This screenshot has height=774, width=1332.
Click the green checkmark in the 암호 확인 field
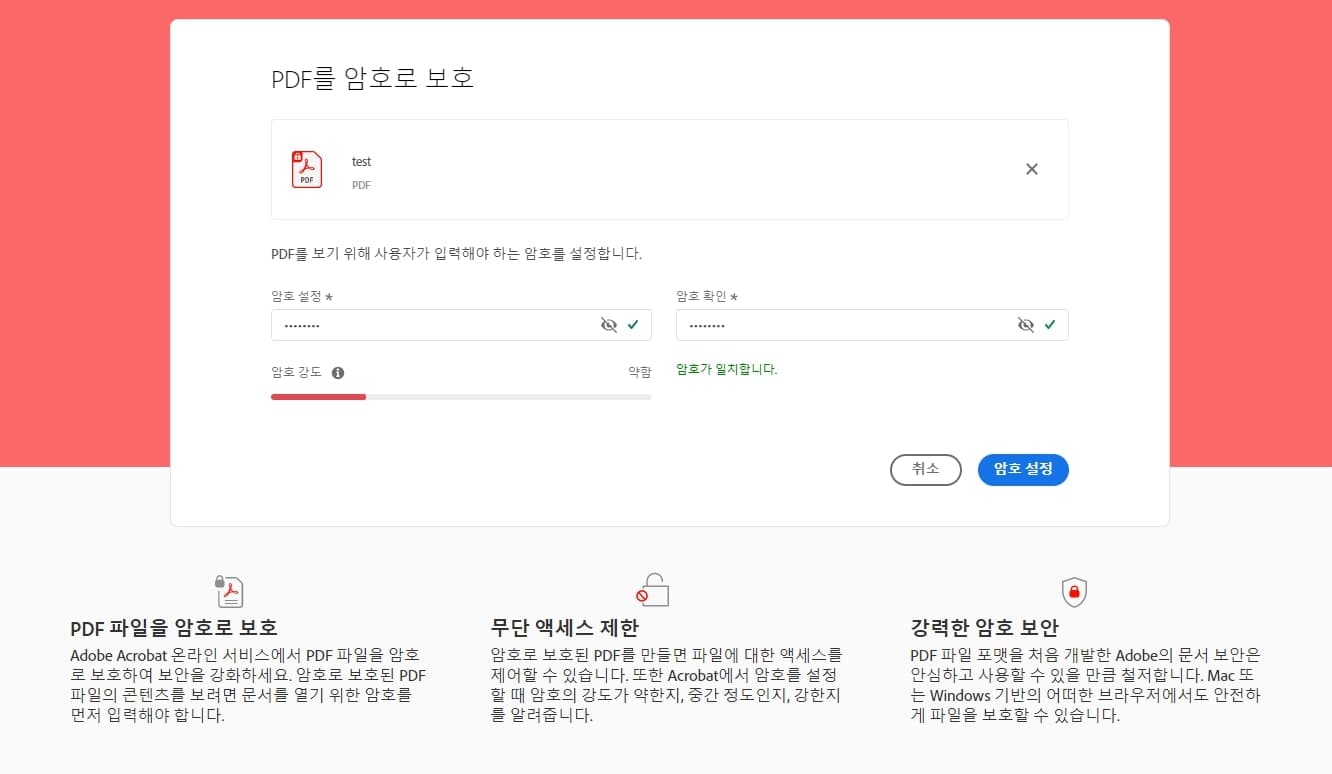click(1050, 324)
